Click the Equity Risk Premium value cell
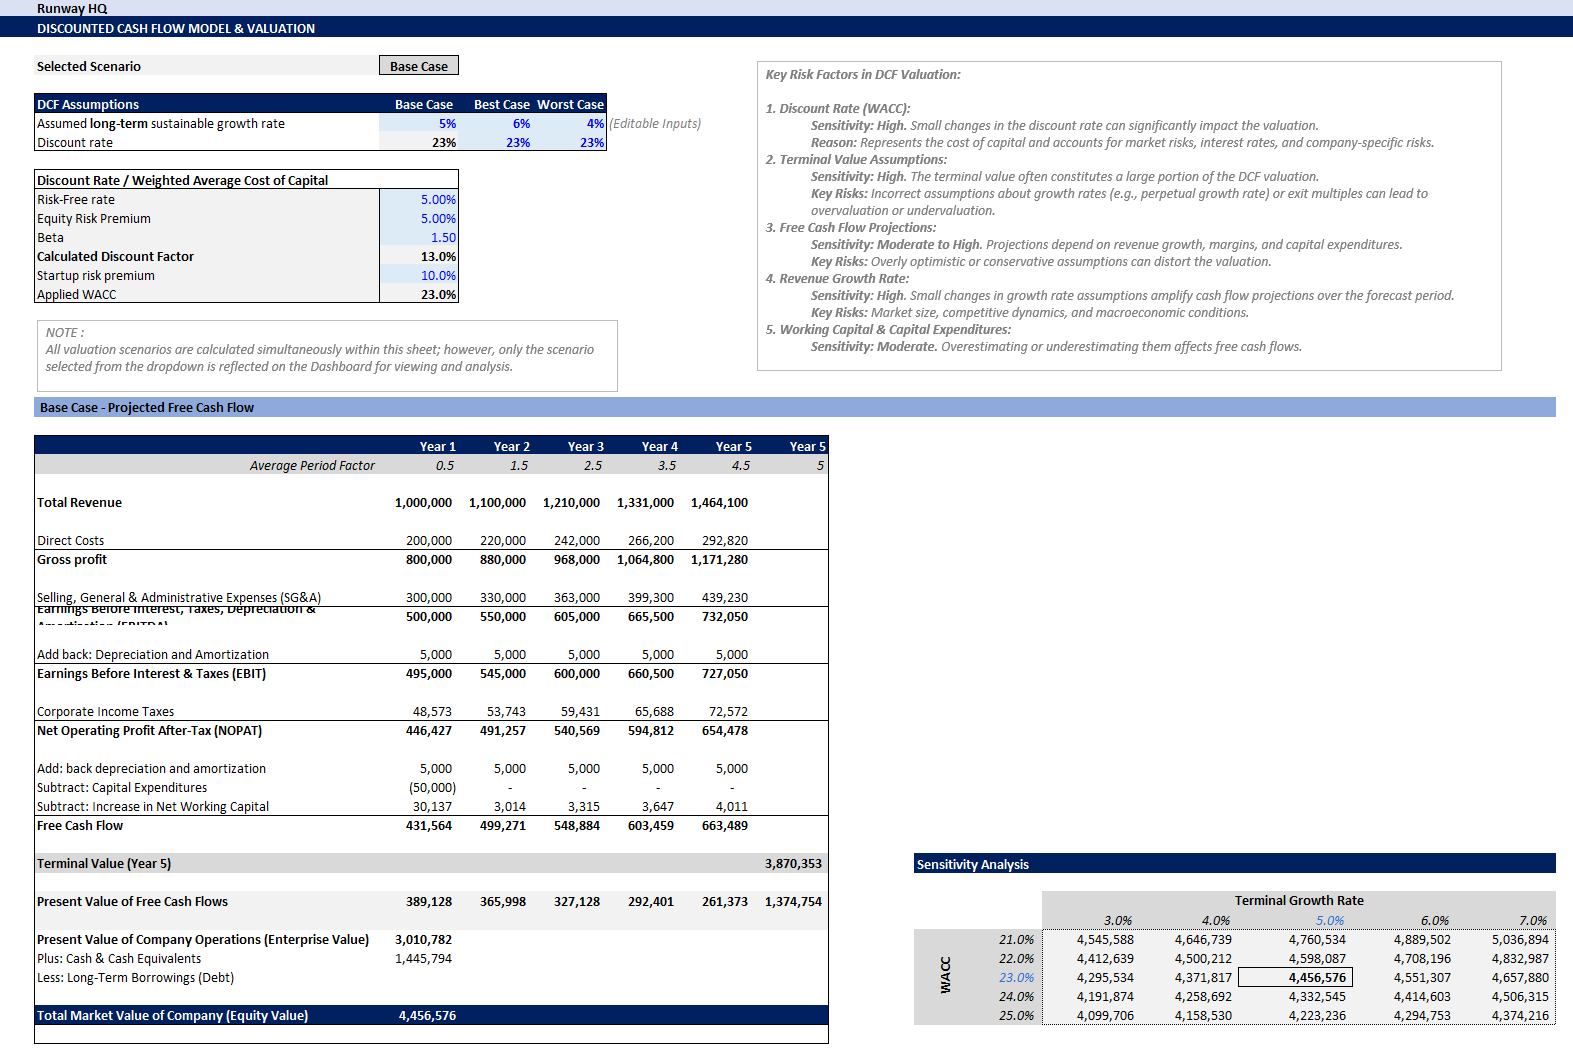 click(x=419, y=219)
